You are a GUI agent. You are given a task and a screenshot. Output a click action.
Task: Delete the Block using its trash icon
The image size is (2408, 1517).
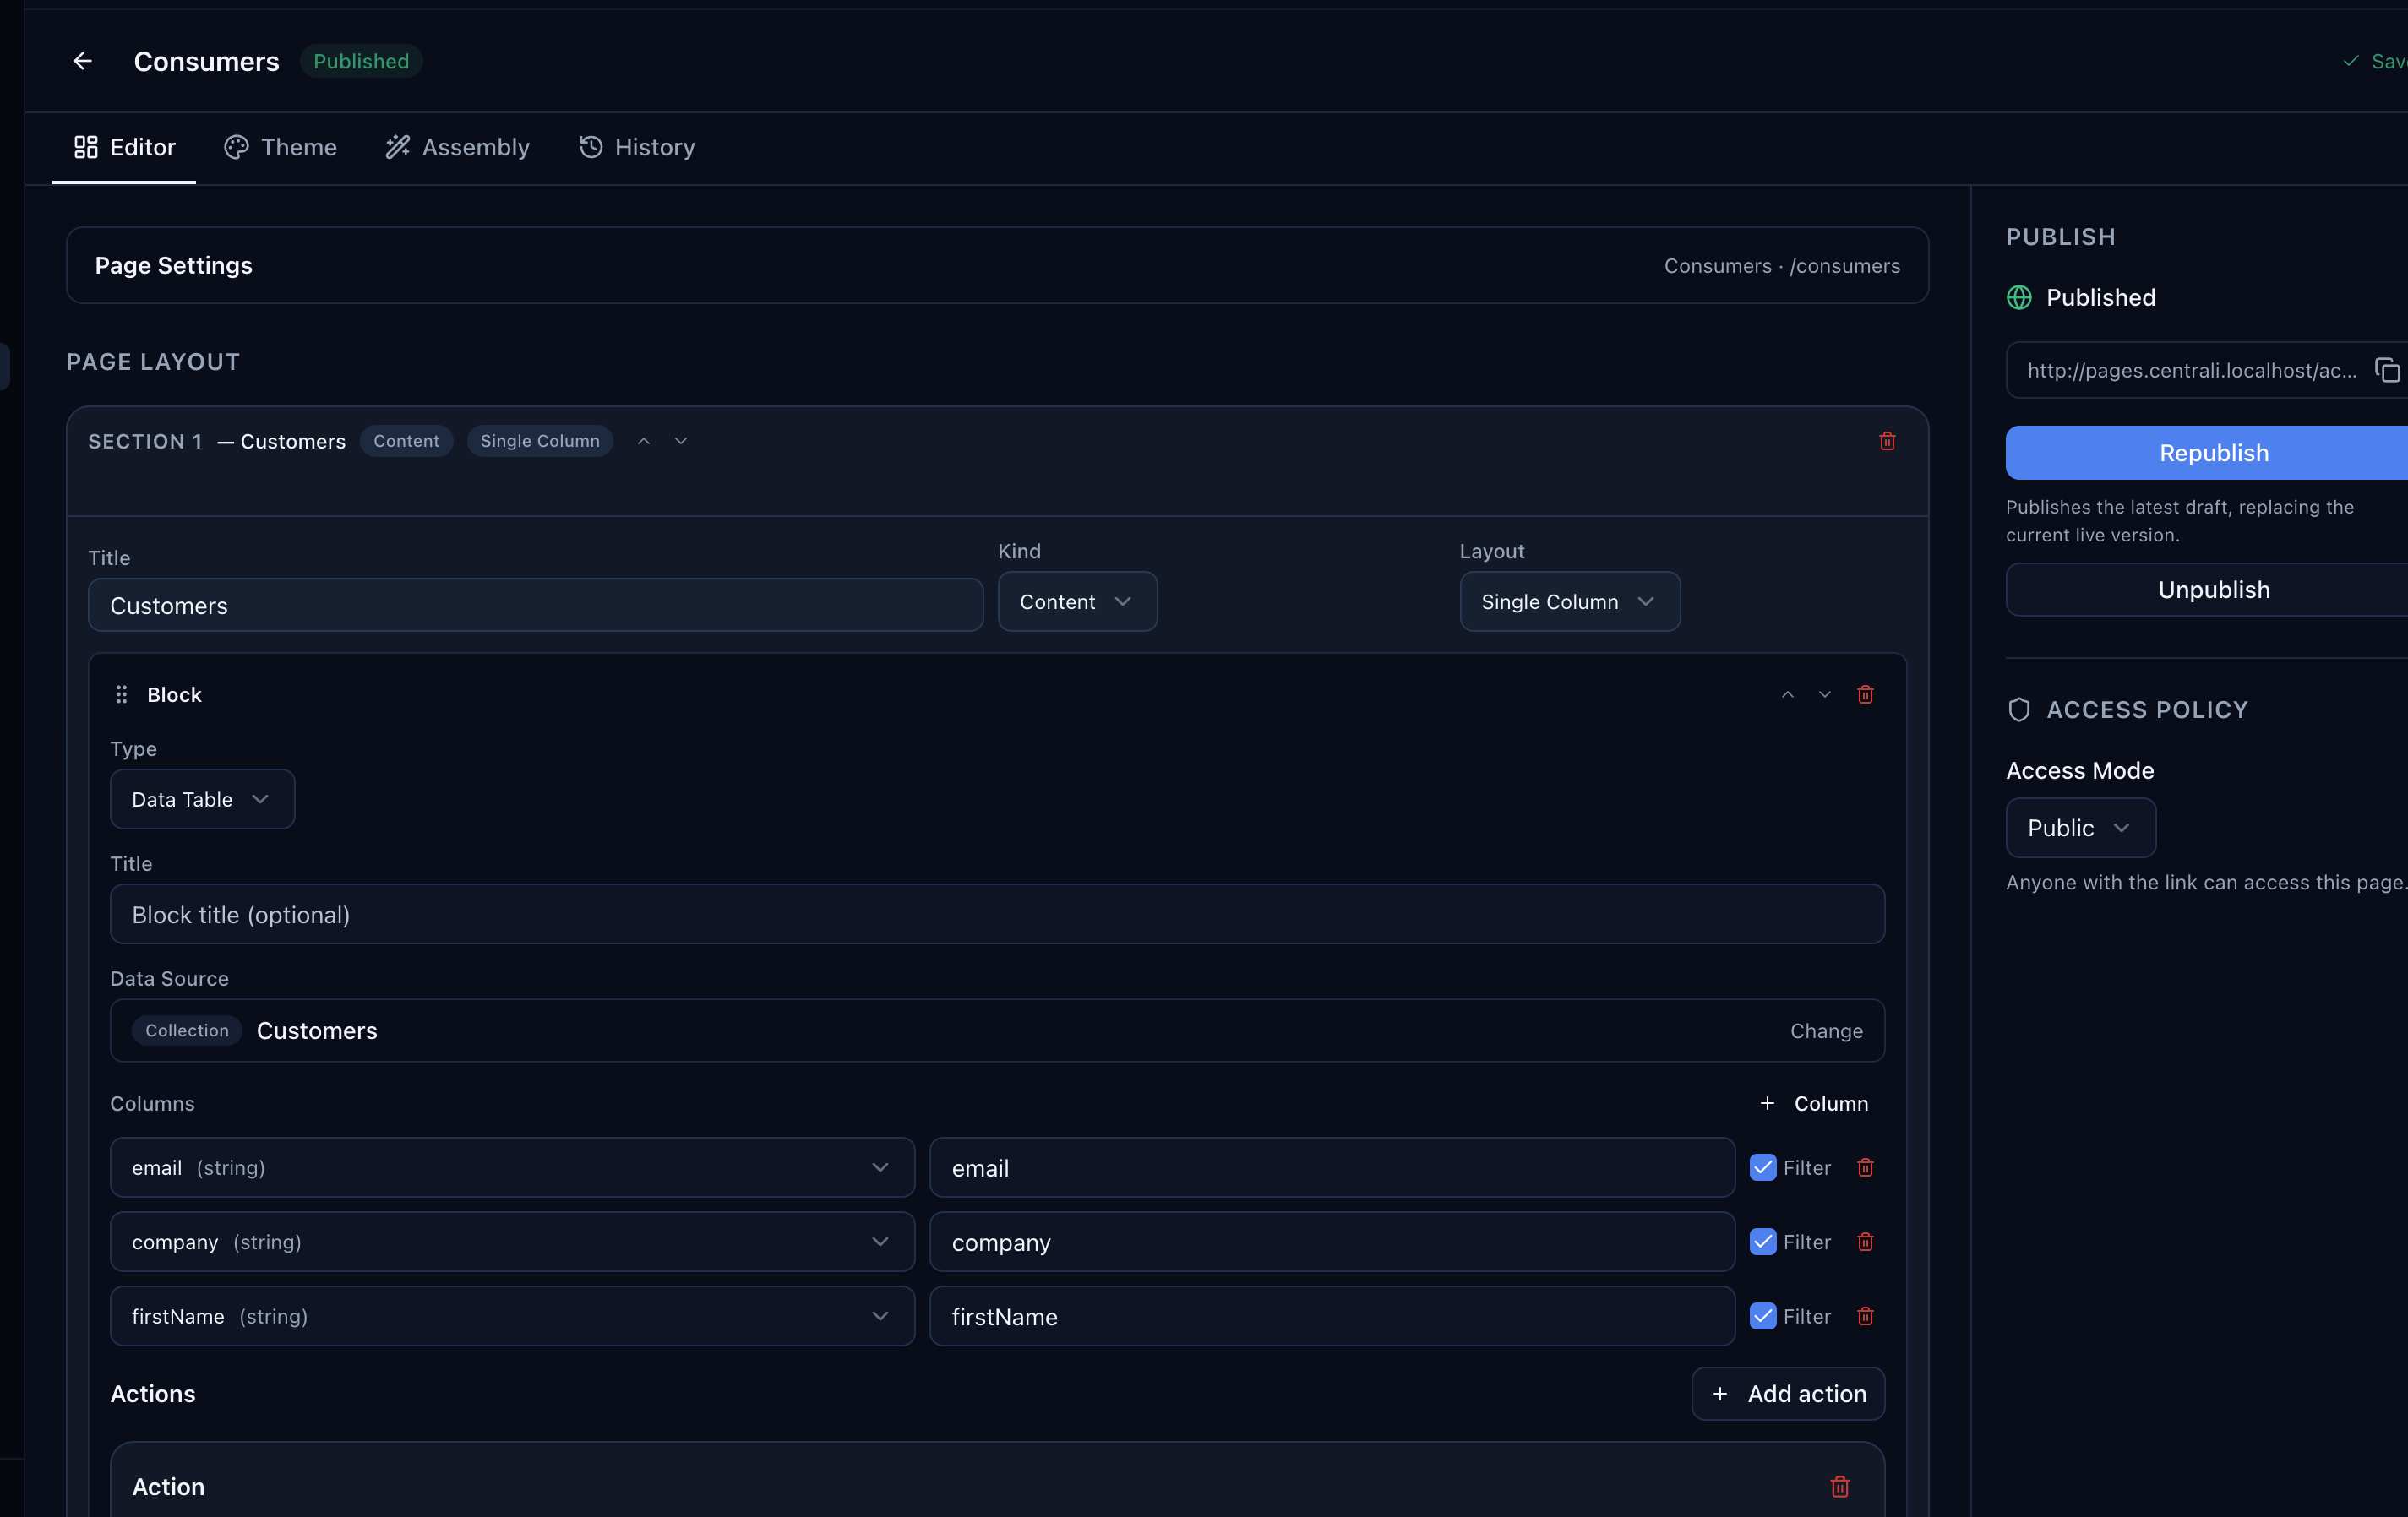(1865, 693)
